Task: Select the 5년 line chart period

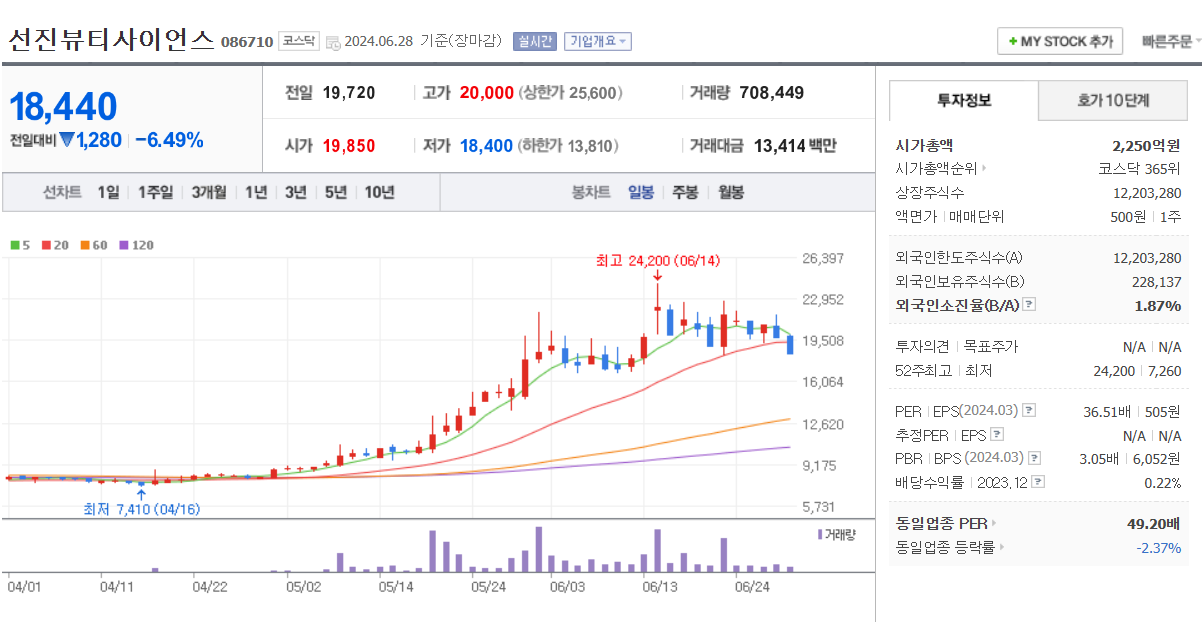Action: [x=335, y=192]
